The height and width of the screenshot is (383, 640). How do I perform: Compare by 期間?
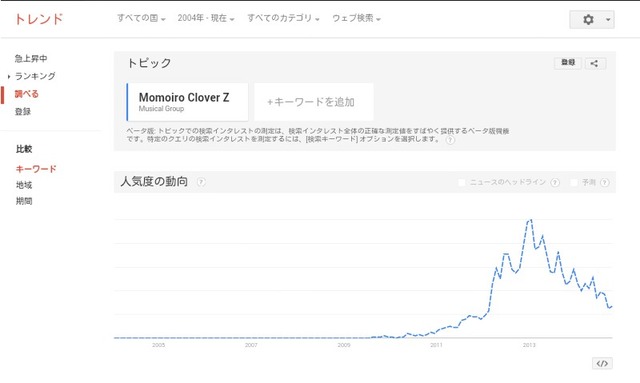coord(24,201)
